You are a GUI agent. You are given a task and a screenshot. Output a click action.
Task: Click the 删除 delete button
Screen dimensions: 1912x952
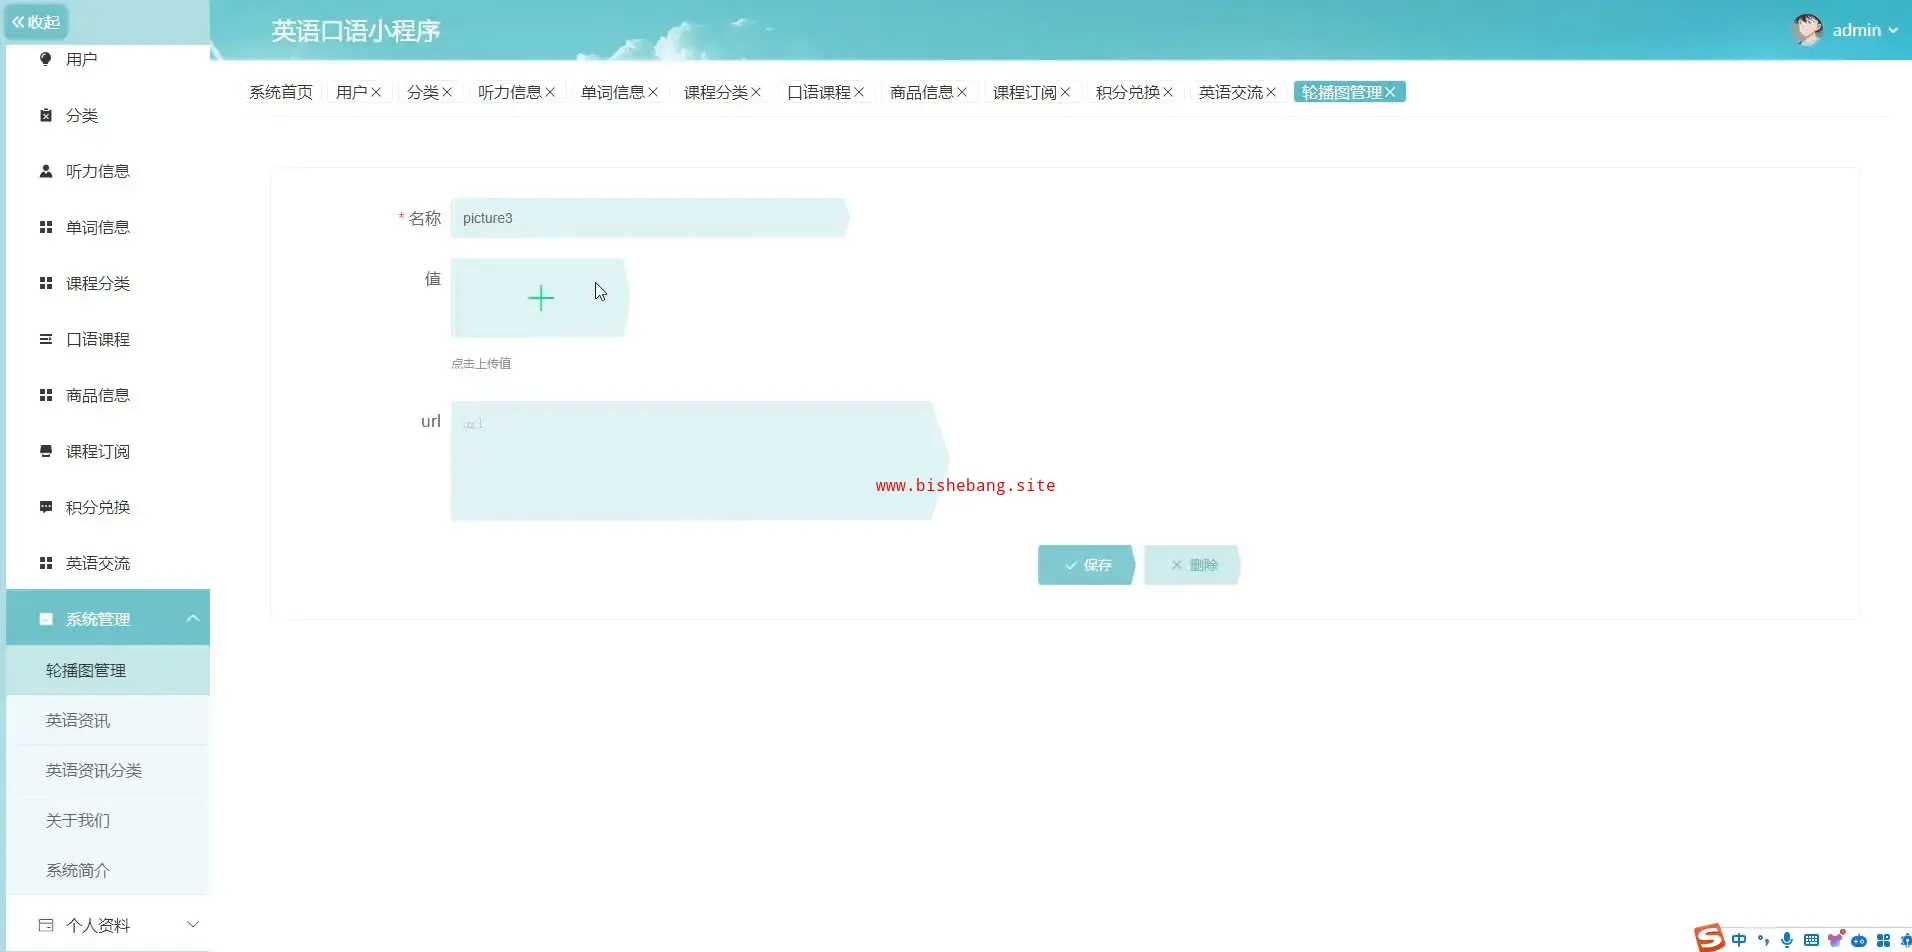(x=1192, y=565)
